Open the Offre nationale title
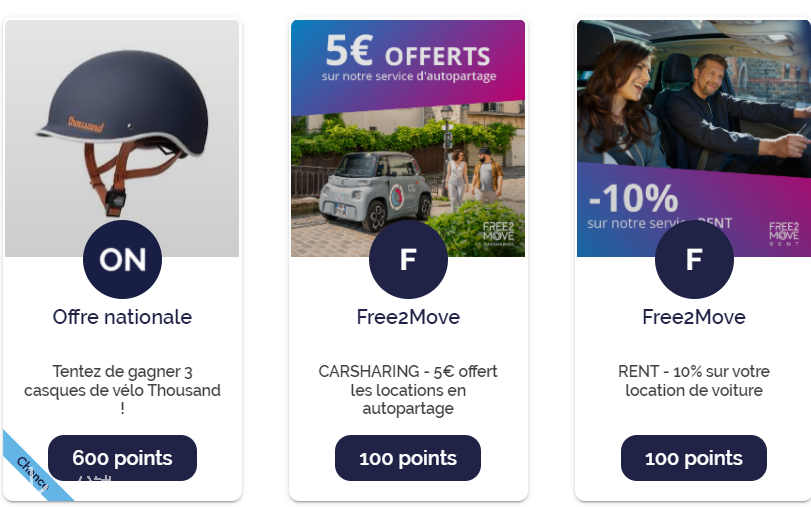 point(122,317)
